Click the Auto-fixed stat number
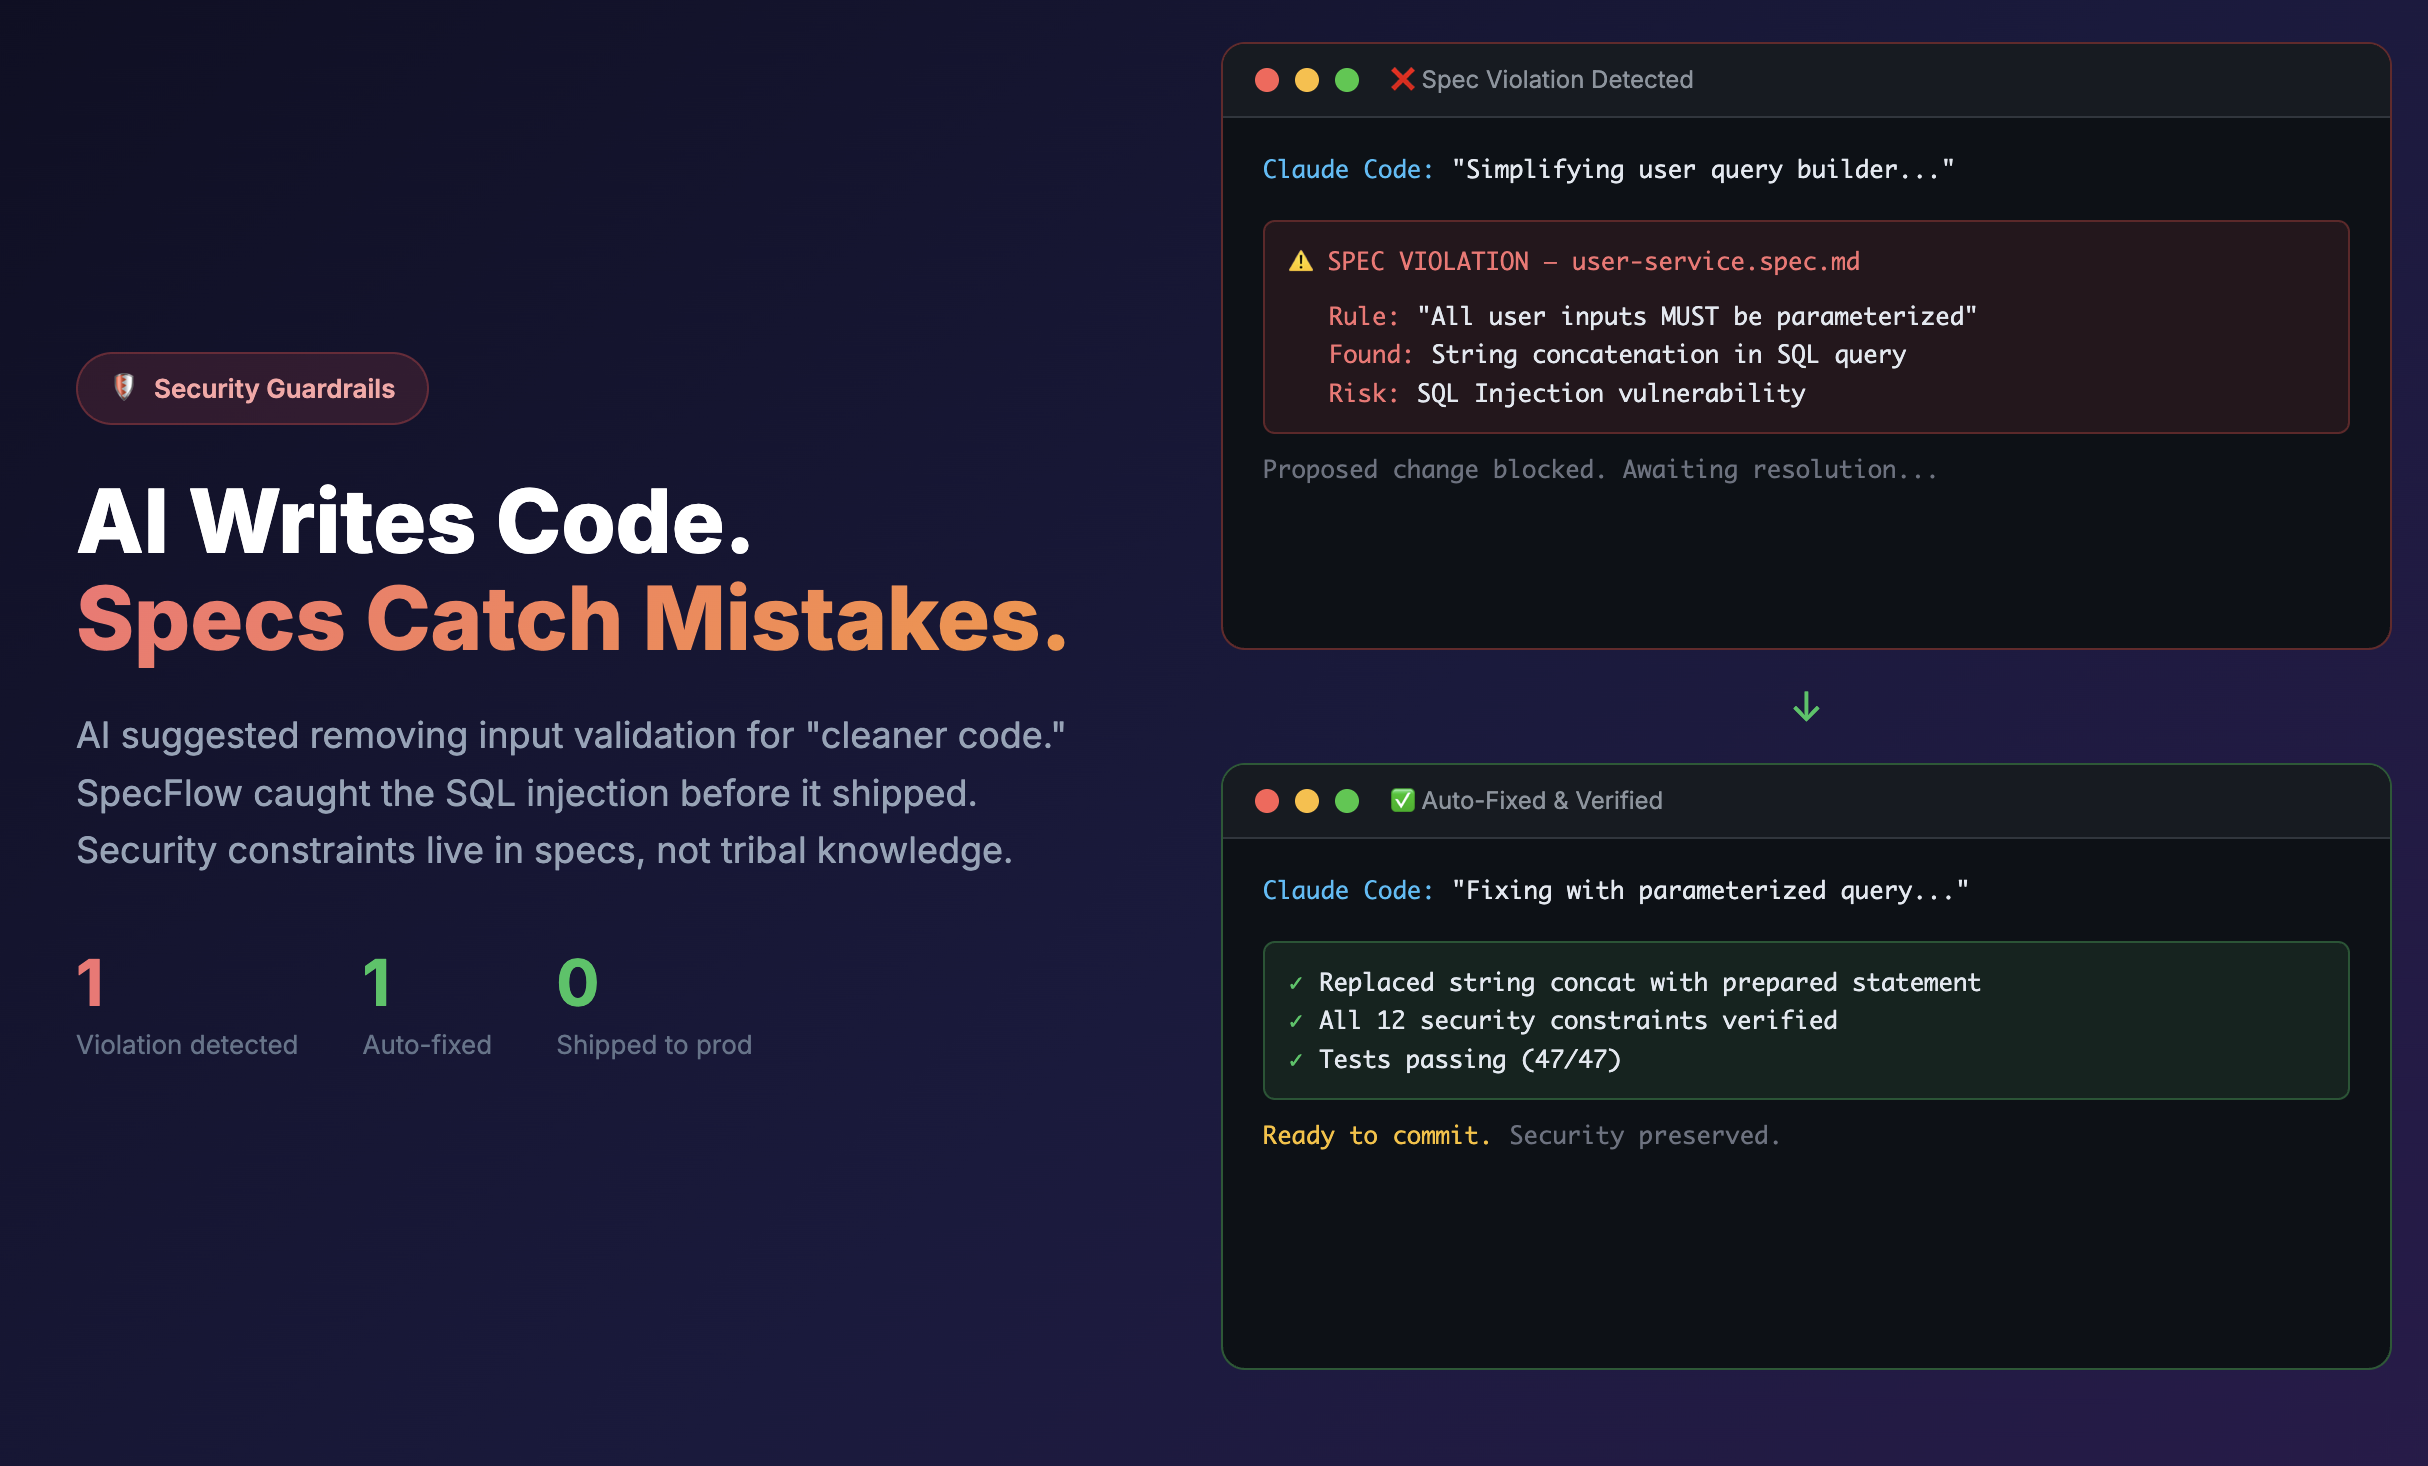This screenshot has height=1466, width=2428. (x=376, y=983)
